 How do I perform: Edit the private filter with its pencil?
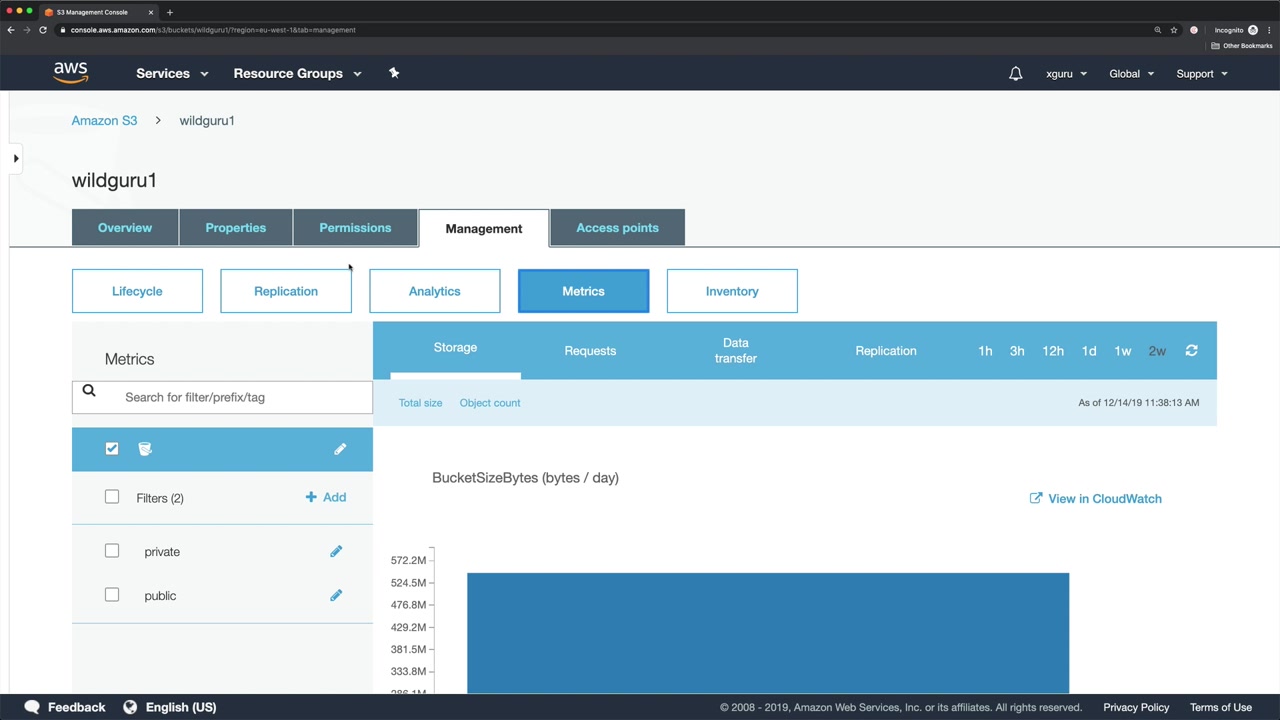336,551
